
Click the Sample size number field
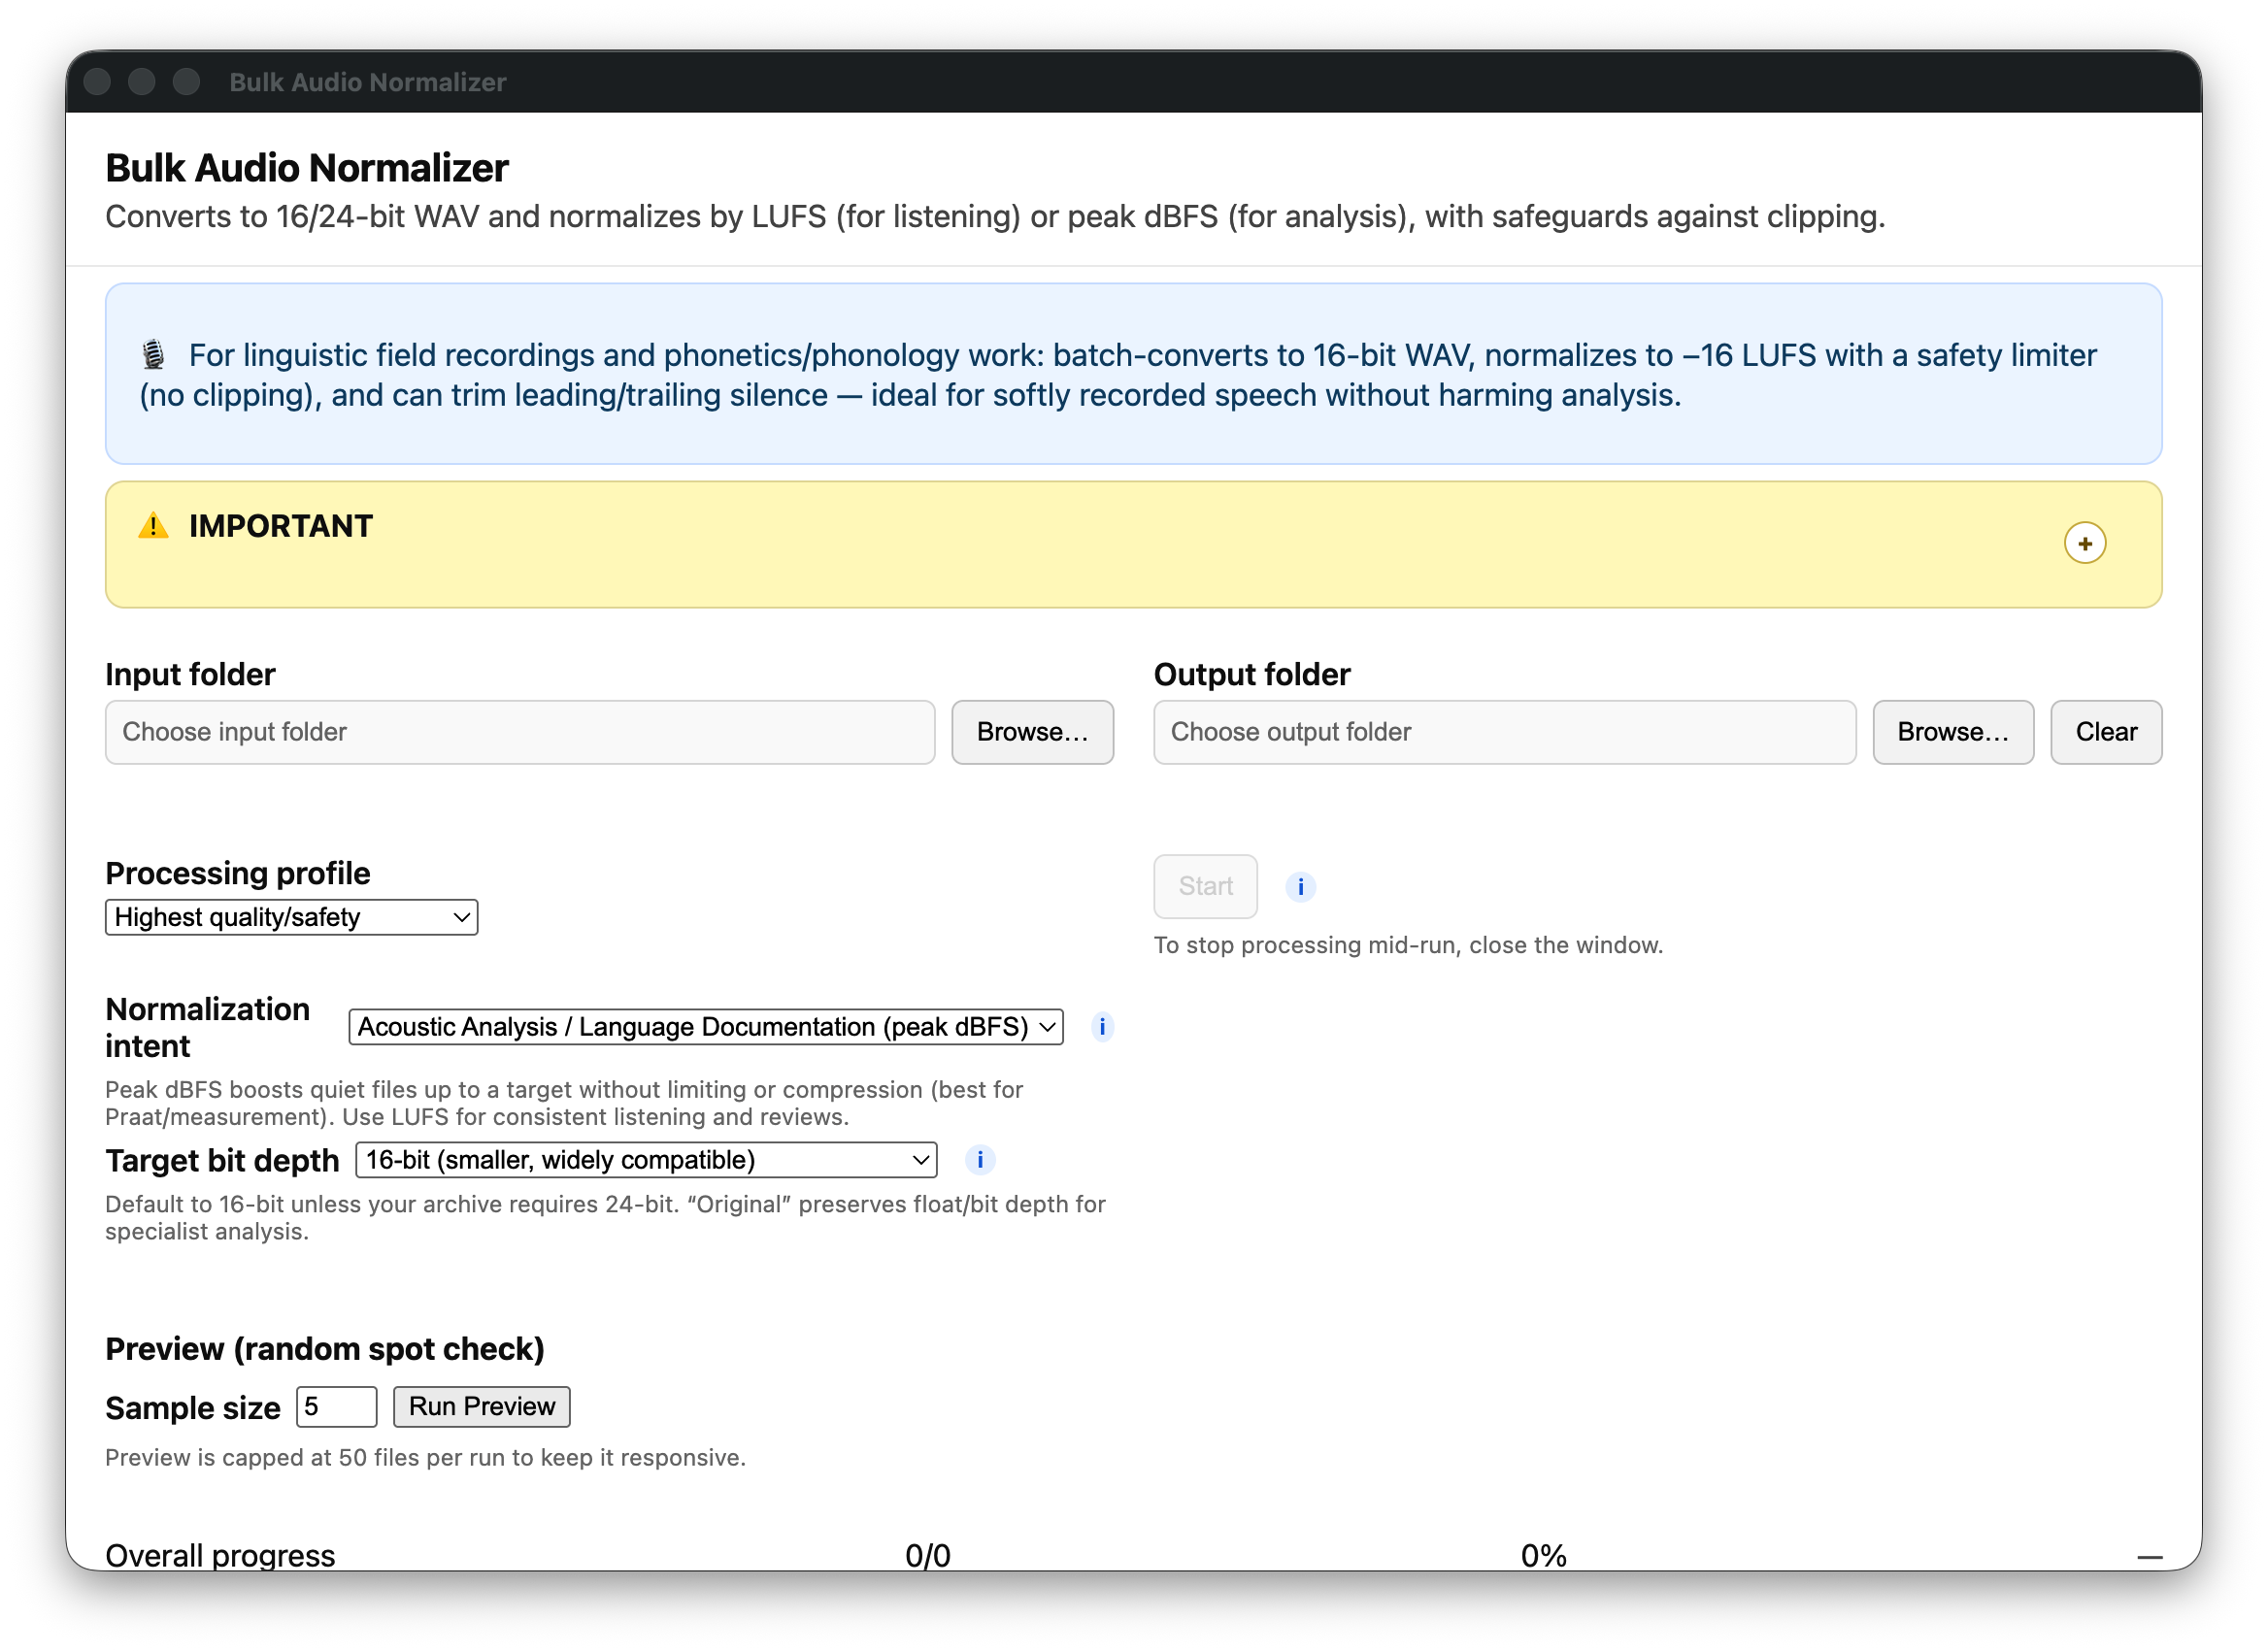336,1406
